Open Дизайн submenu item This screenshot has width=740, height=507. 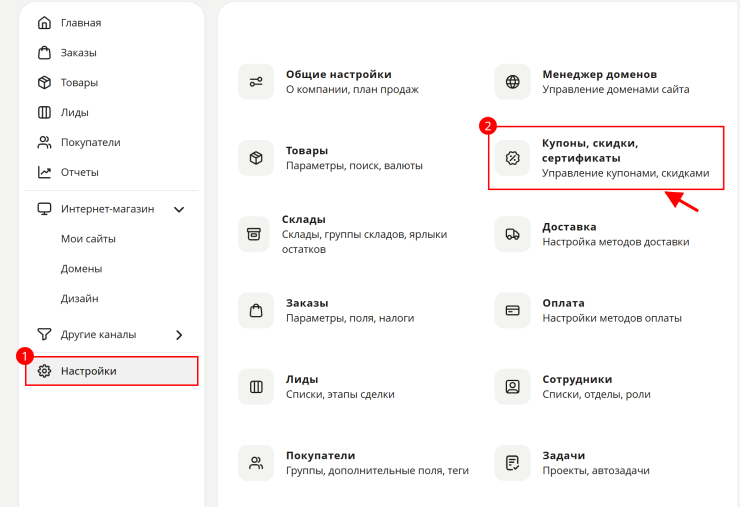pyautogui.click(x=79, y=298)
